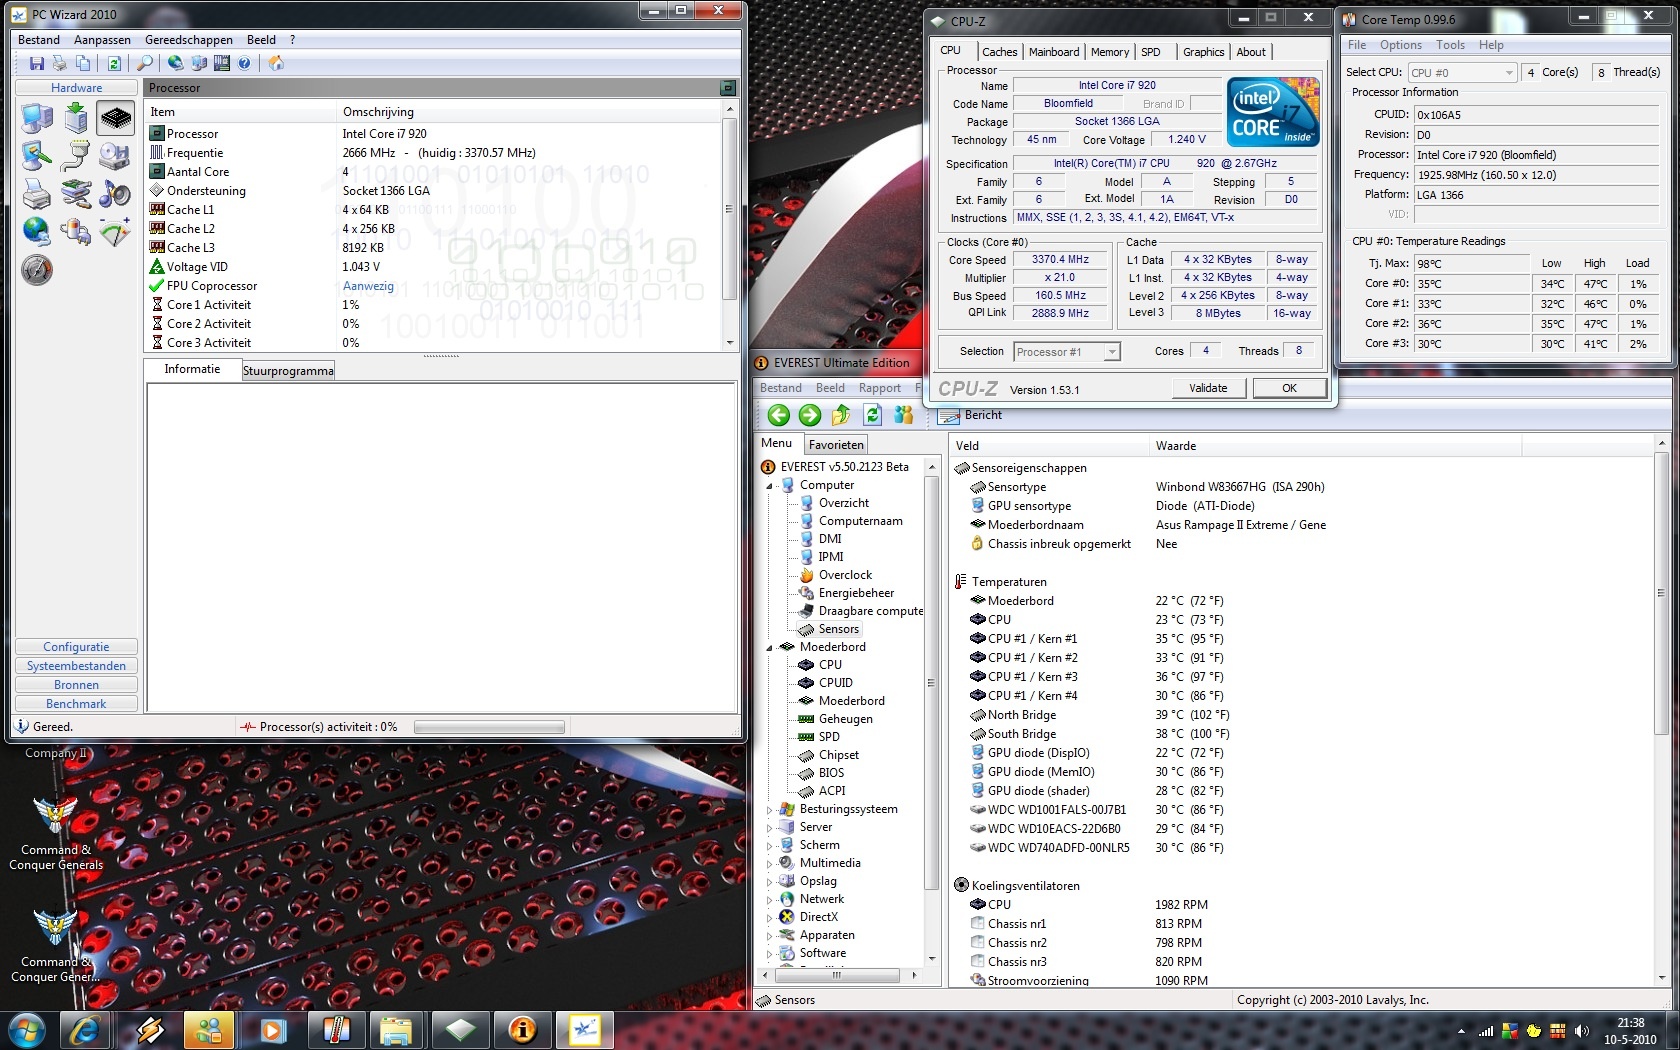Select the round gauge icon at bottom of Hardware panel
This screenshot has height=1050, width=1680.
pos(37,270)
